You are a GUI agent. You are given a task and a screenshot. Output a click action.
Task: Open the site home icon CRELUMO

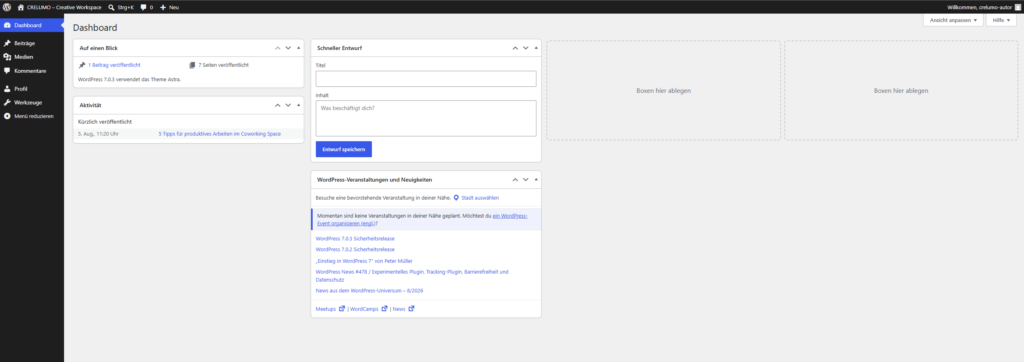[21, 7]
